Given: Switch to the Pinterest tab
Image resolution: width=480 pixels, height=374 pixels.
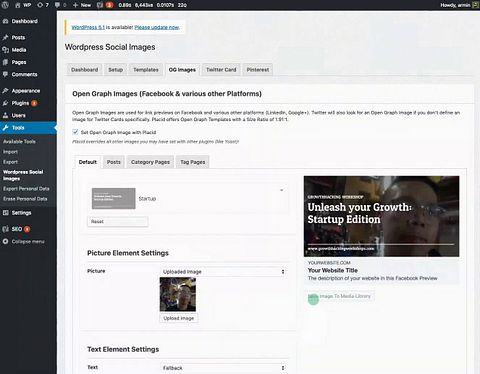Looking at the screenshot, I should coord(258,70).
